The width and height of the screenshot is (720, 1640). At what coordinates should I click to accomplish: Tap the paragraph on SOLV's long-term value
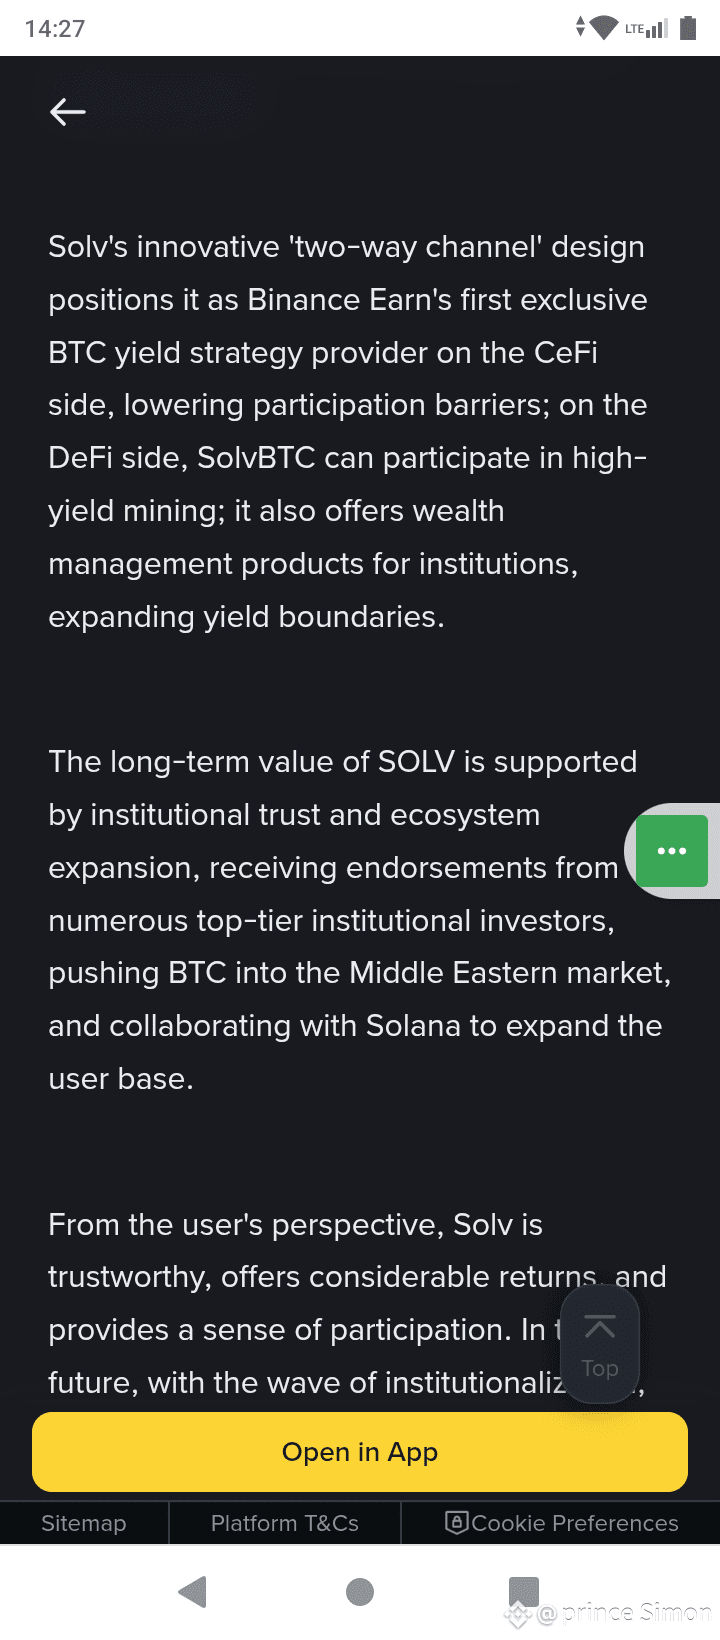340,920
